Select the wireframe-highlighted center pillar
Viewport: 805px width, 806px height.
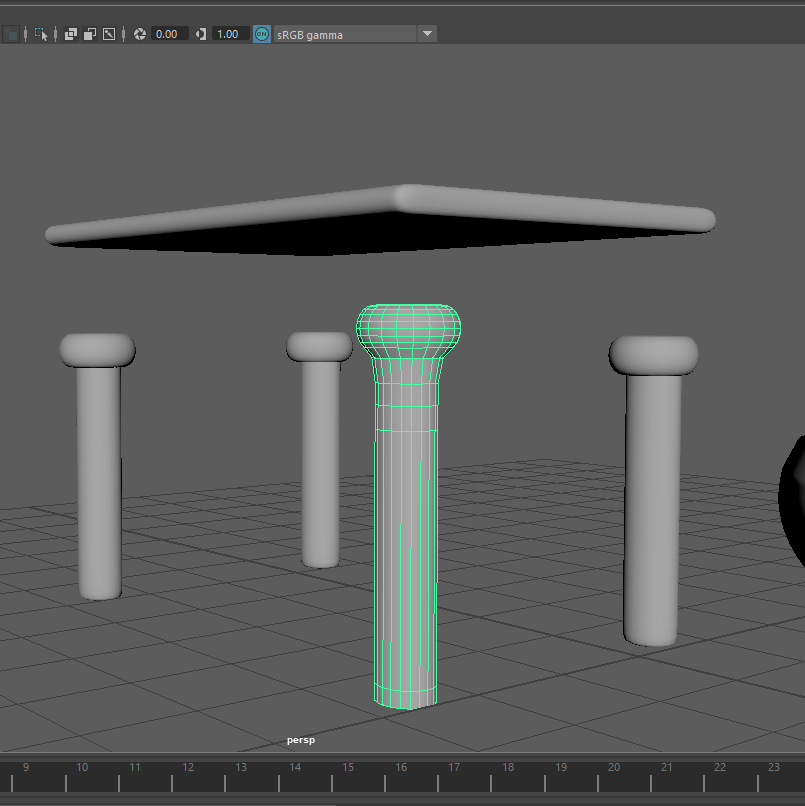pyautogui.click(x=405, y=550)
